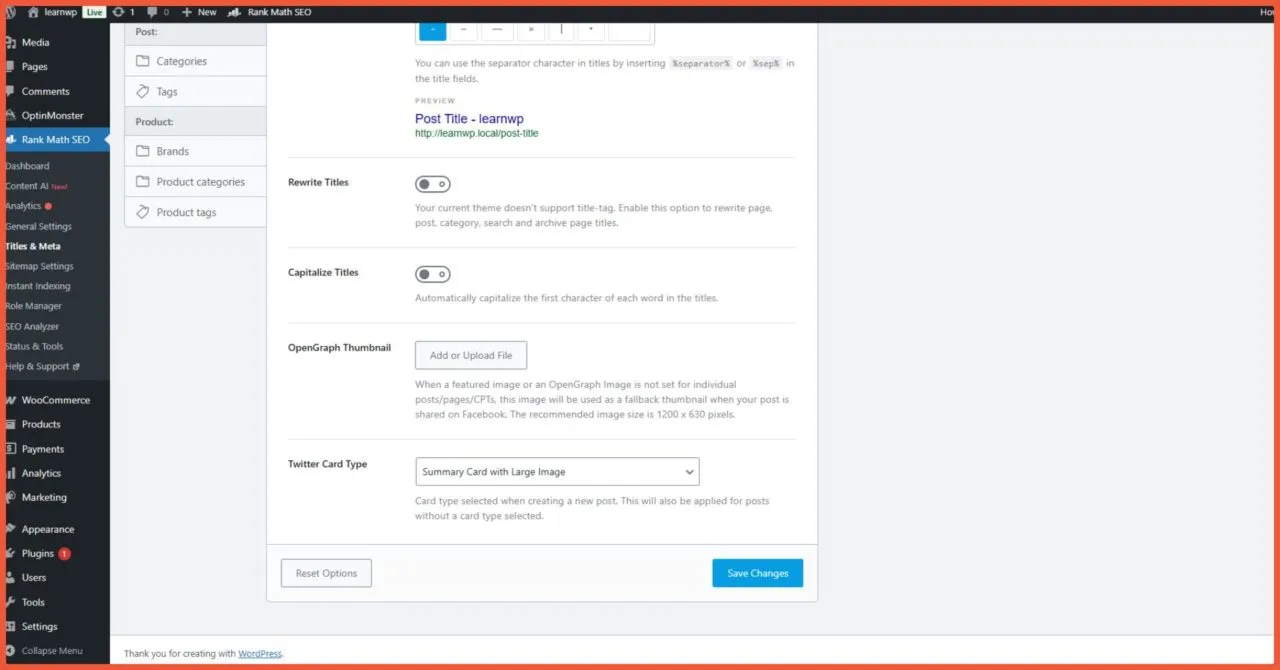The width and height of the screenshot is (1280, 670).
Task: Open Plugins via its sidebar icon
Action: point(11,554)
